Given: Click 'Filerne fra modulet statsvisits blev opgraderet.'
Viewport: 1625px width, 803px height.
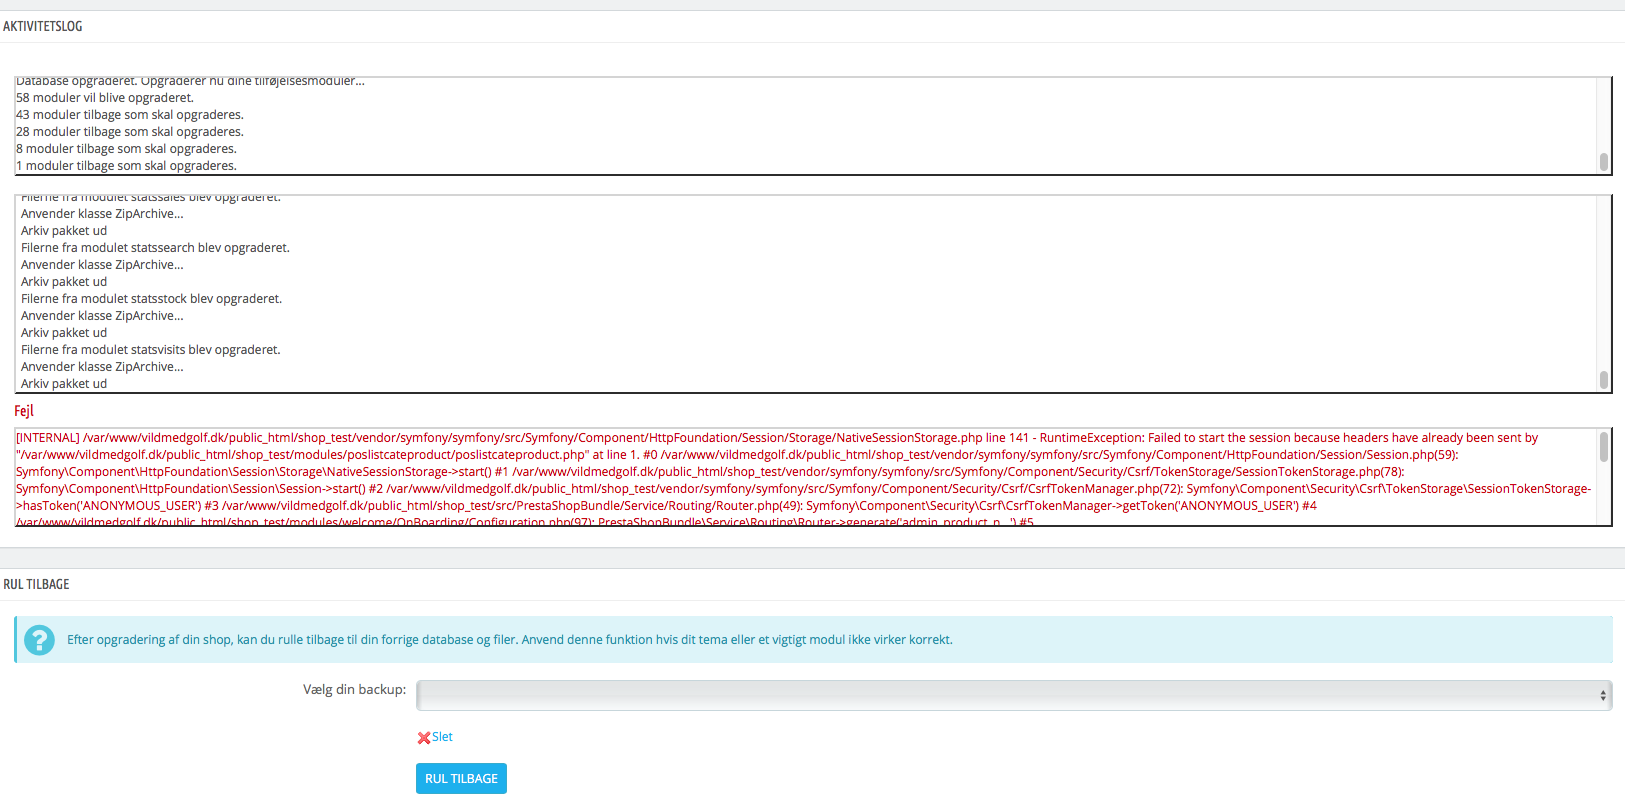Looking at the screenshot, I should coord(150,350).
